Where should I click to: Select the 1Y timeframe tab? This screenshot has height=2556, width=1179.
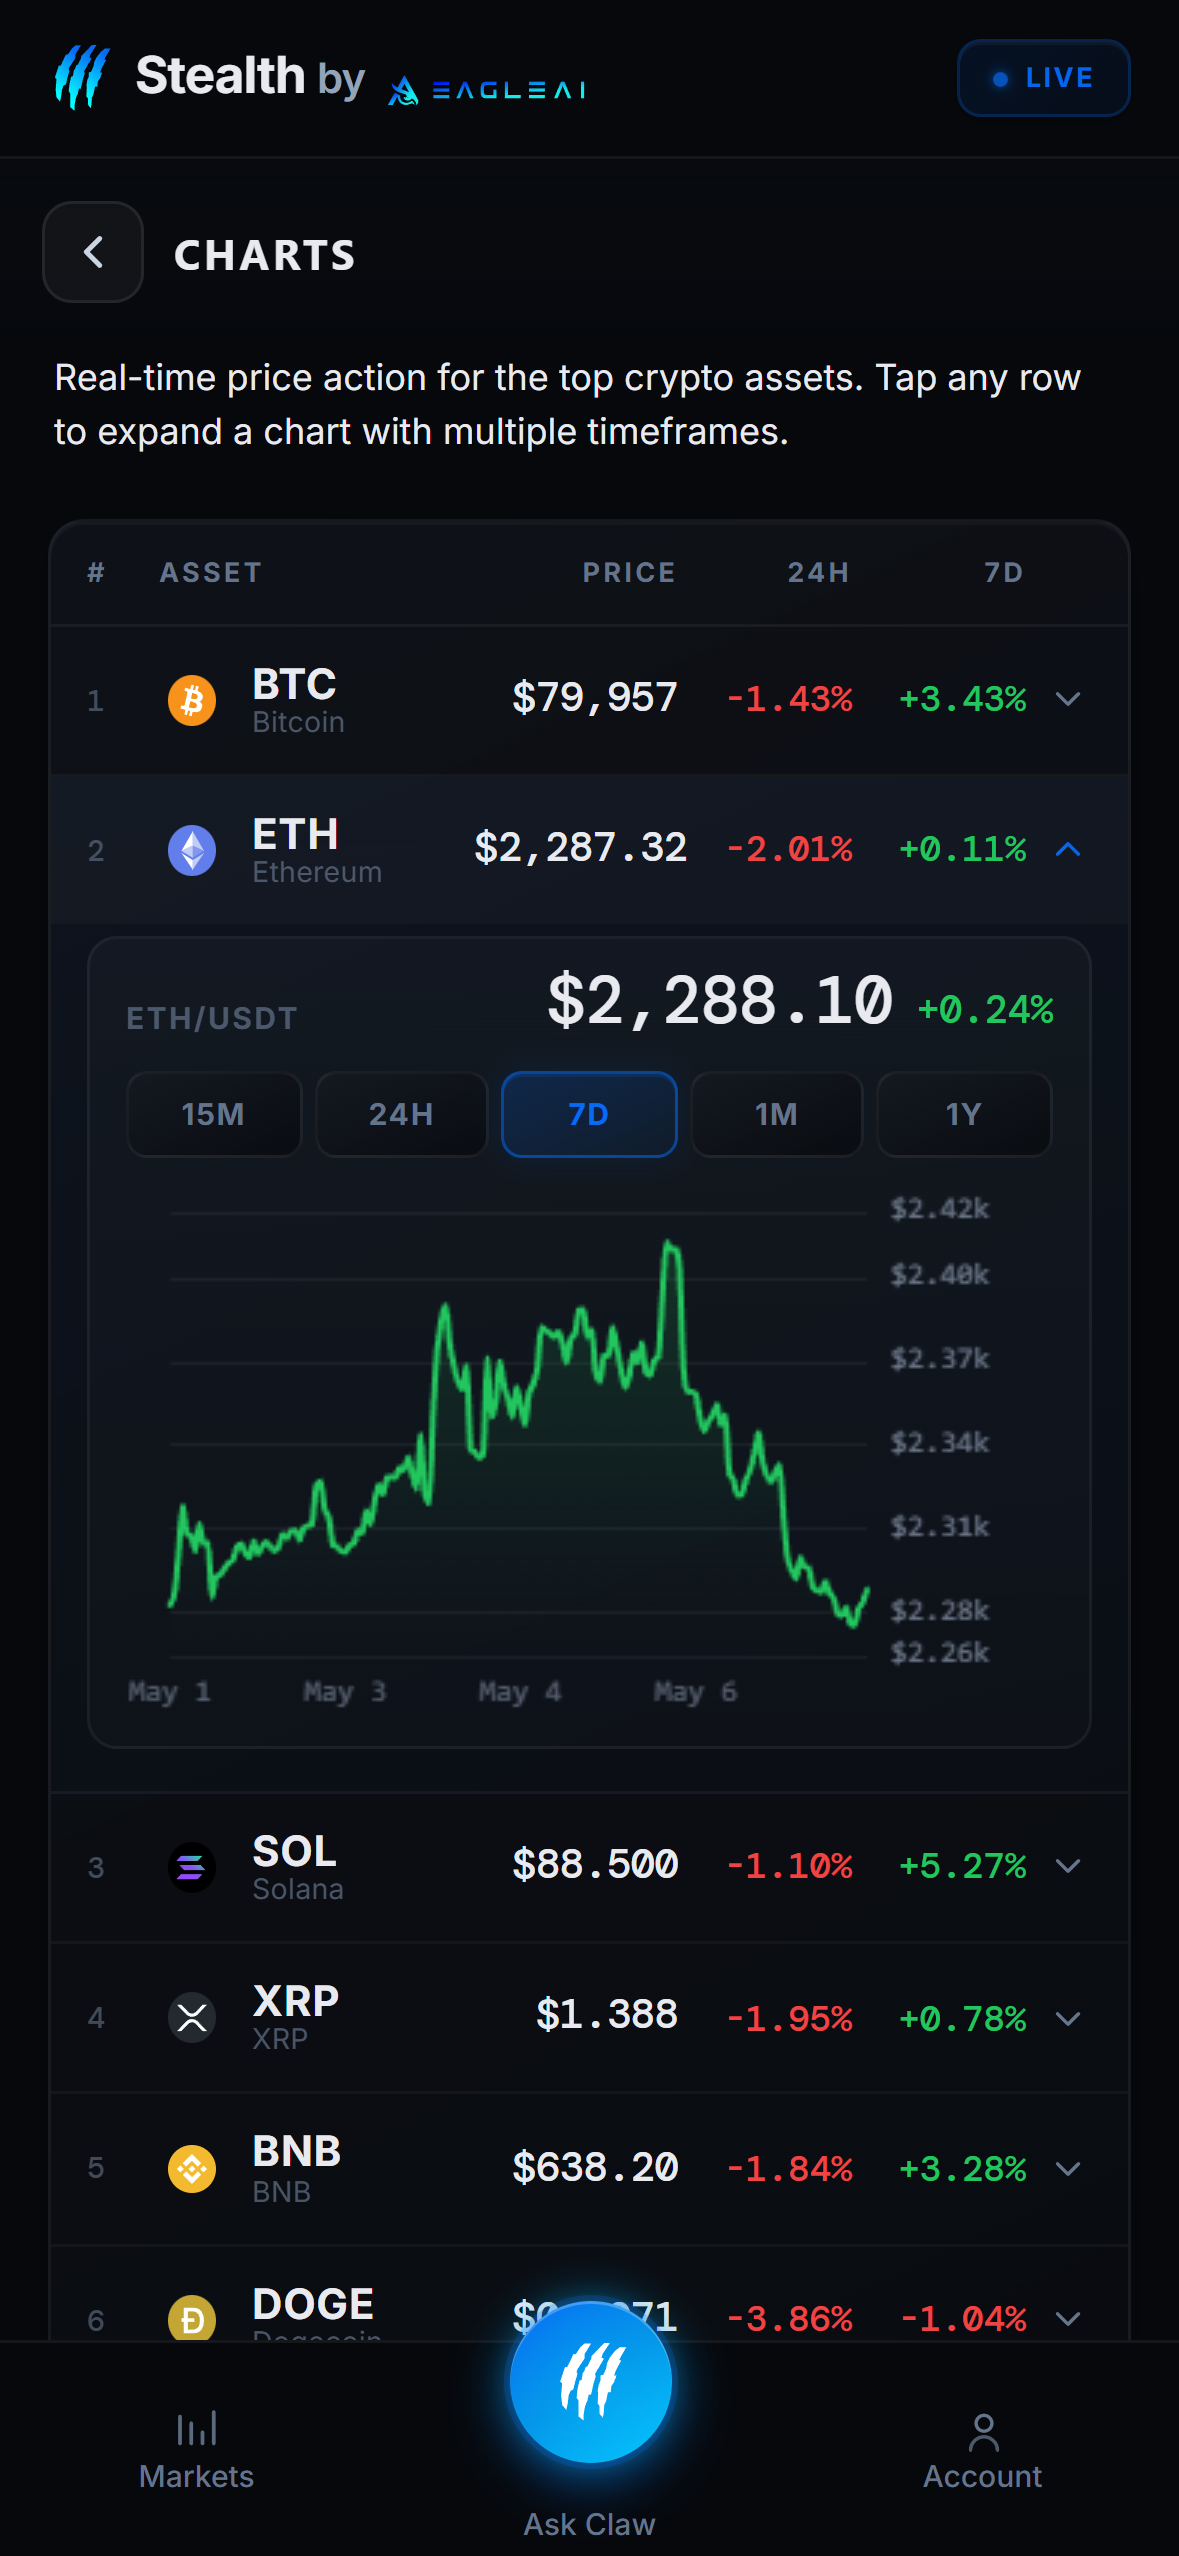tap(964, 1114)
